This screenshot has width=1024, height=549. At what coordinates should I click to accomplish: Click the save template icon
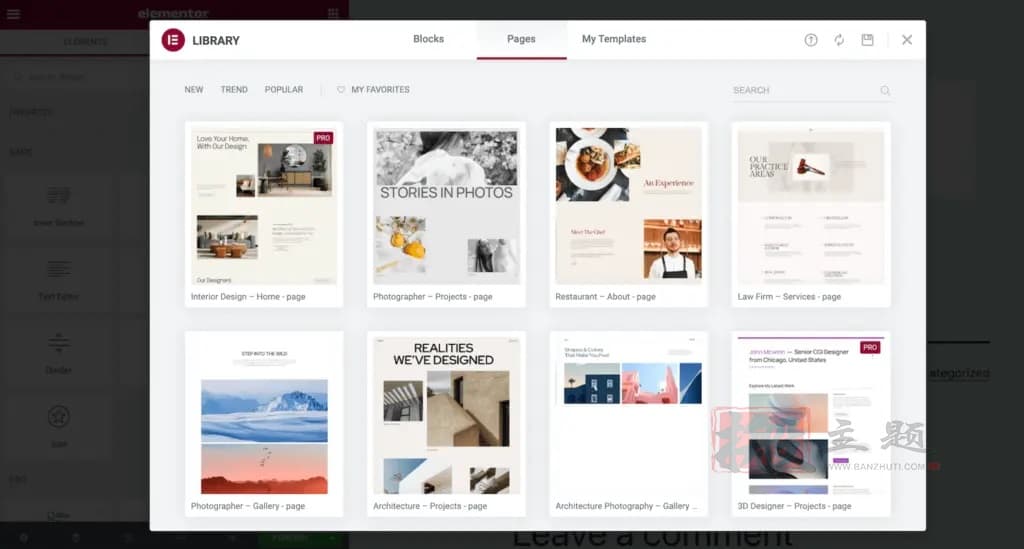[x=867, y=40]
